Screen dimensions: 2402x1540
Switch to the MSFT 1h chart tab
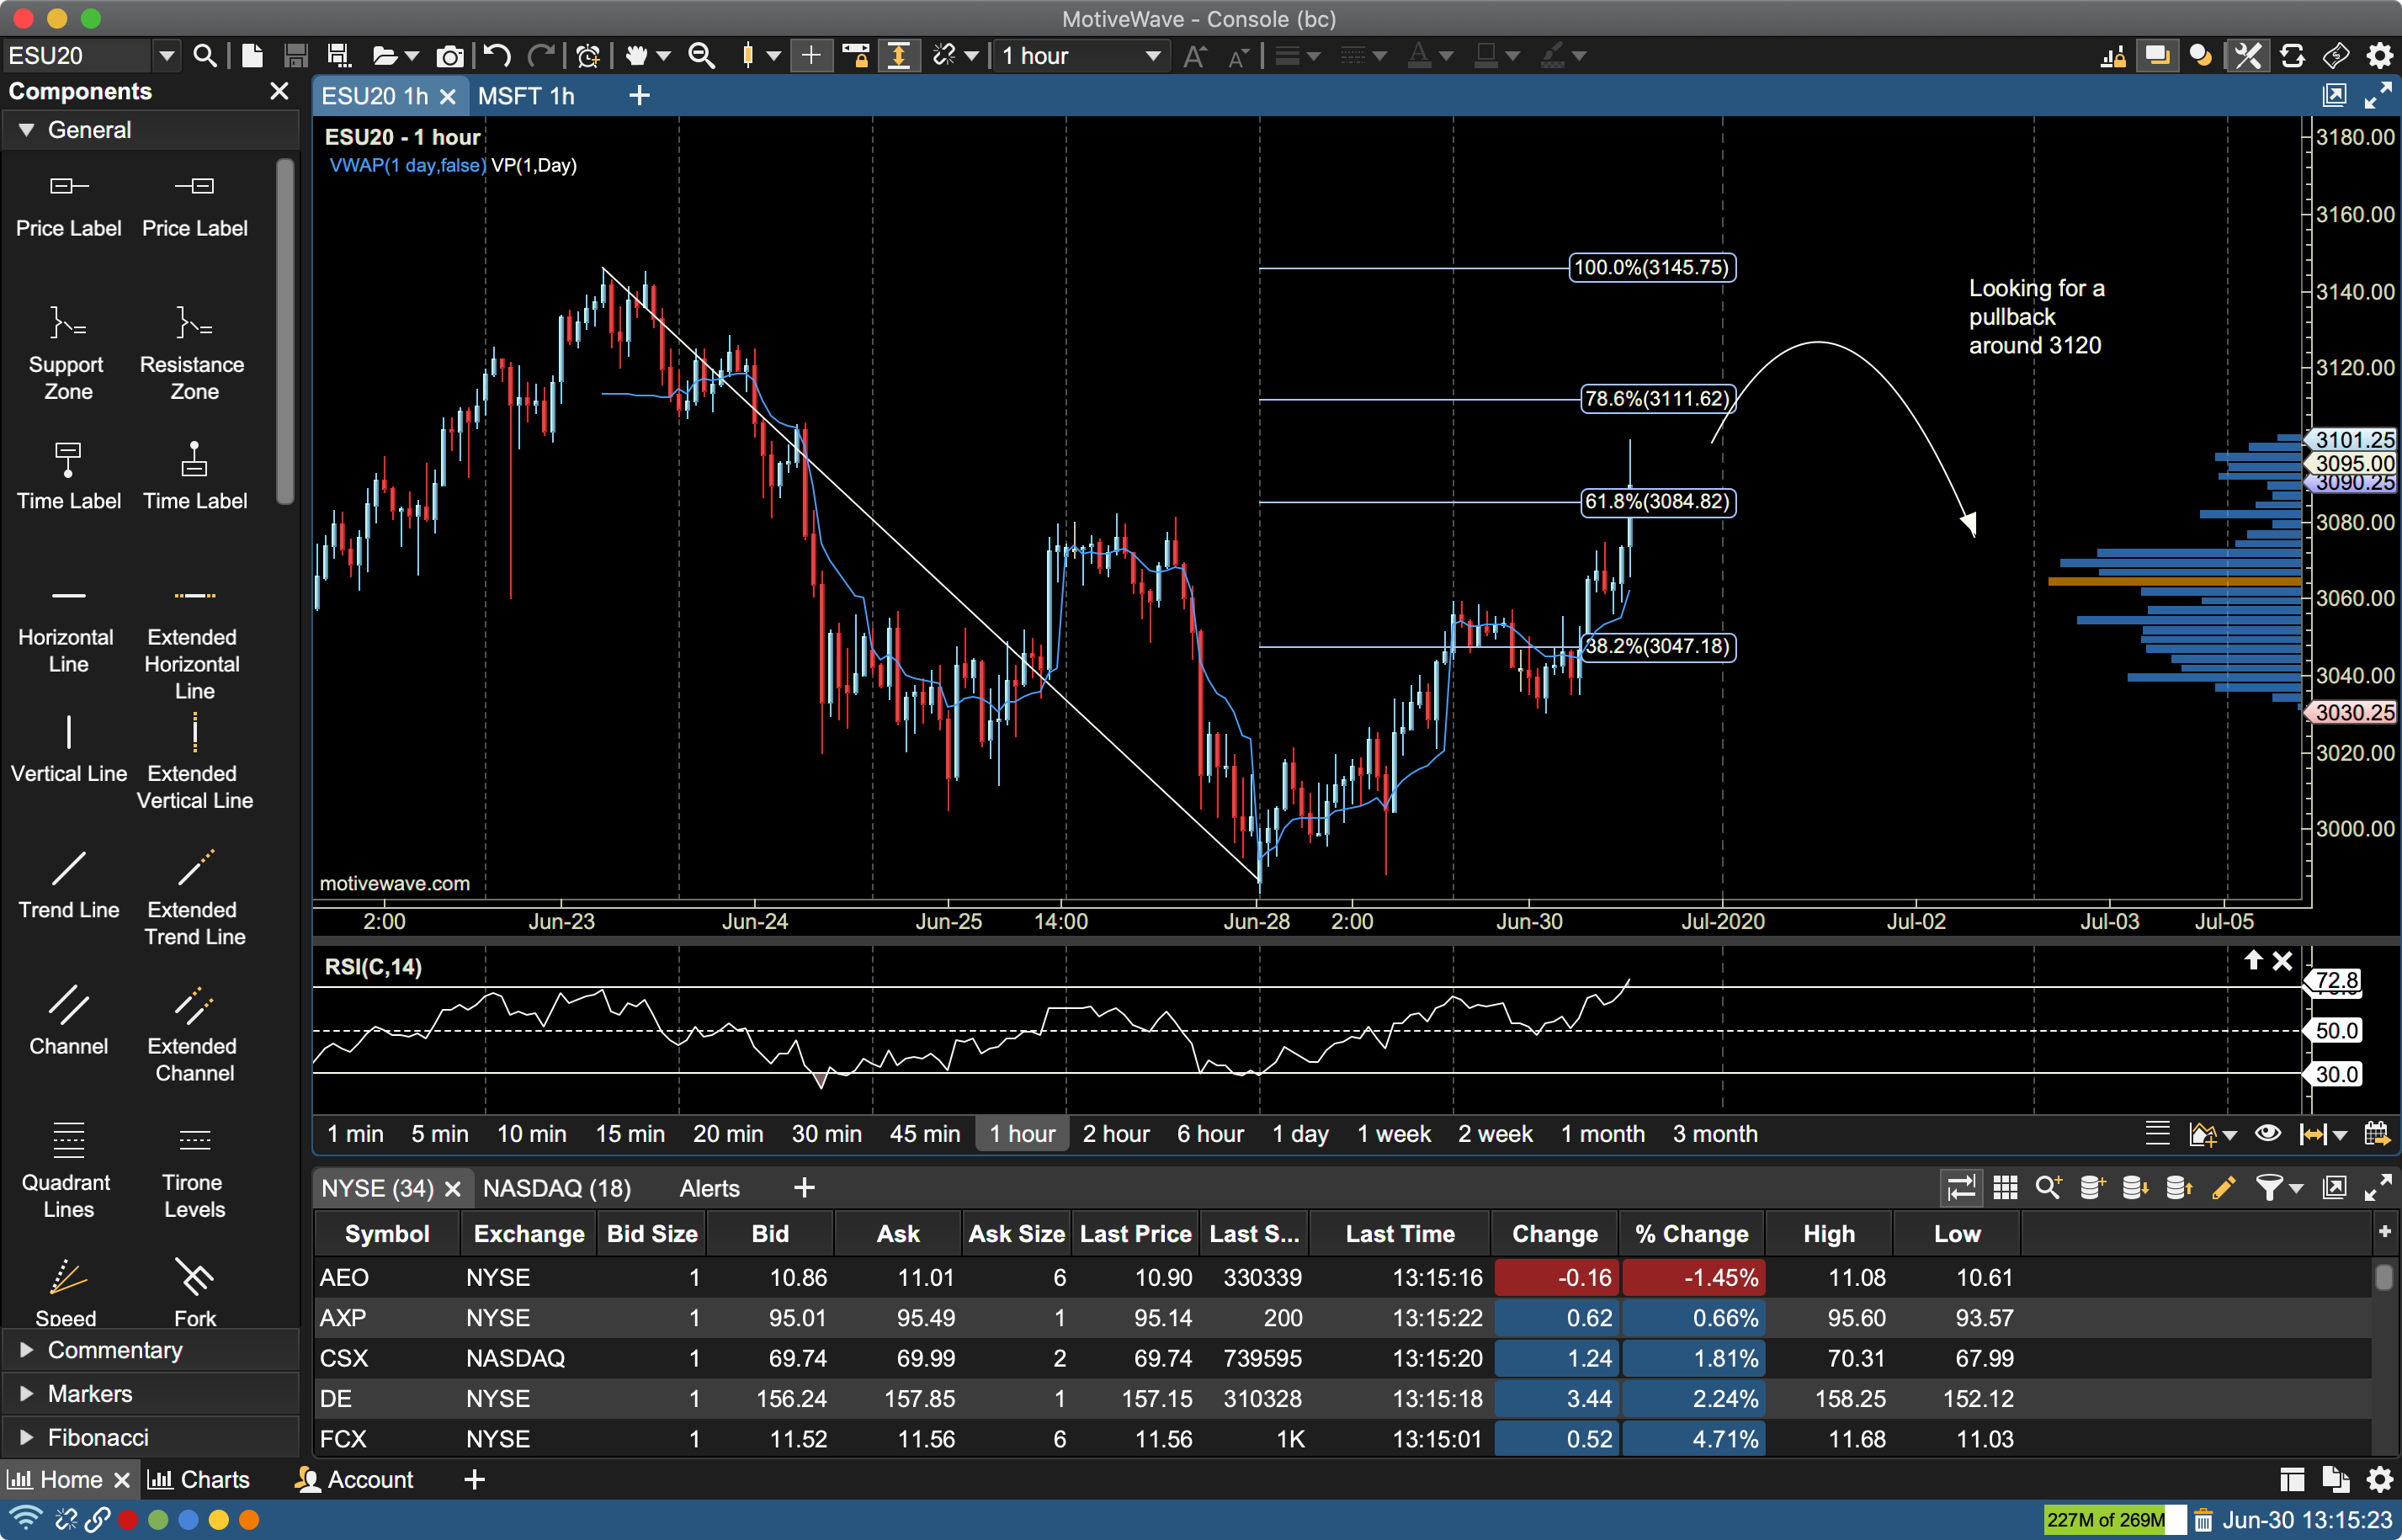(529, 96)
